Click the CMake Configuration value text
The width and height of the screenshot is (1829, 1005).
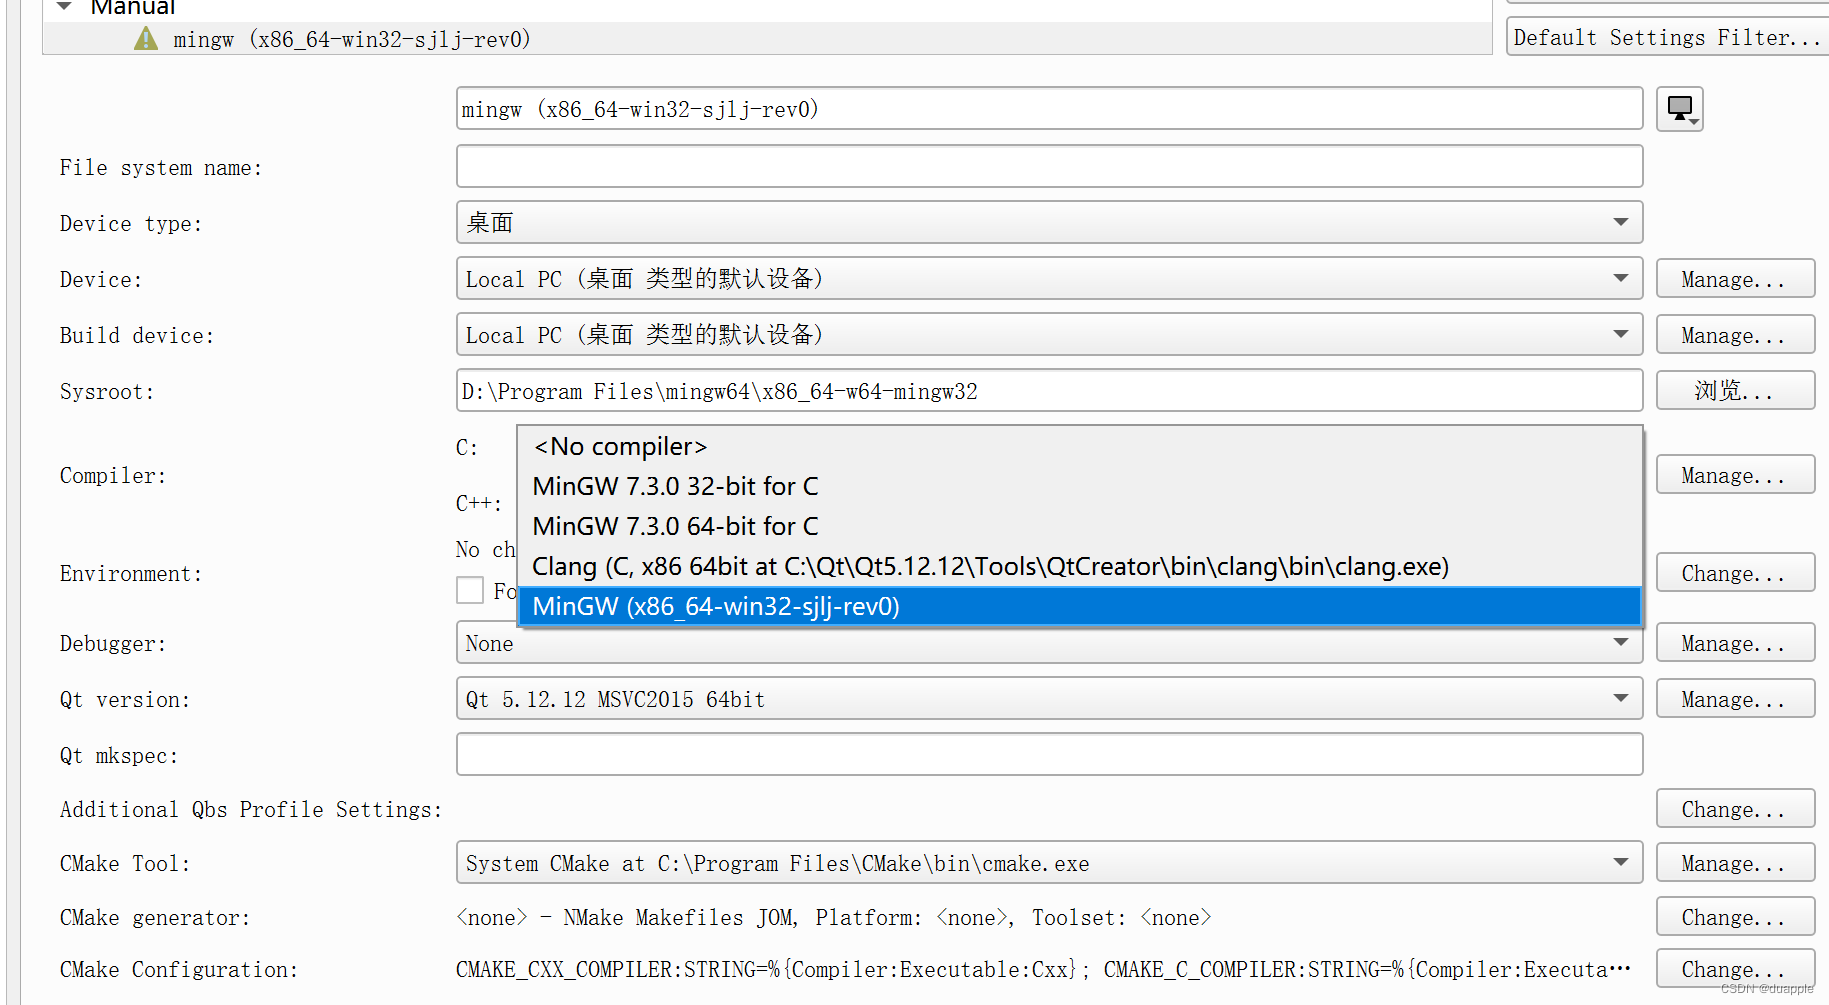point(1043,969)
